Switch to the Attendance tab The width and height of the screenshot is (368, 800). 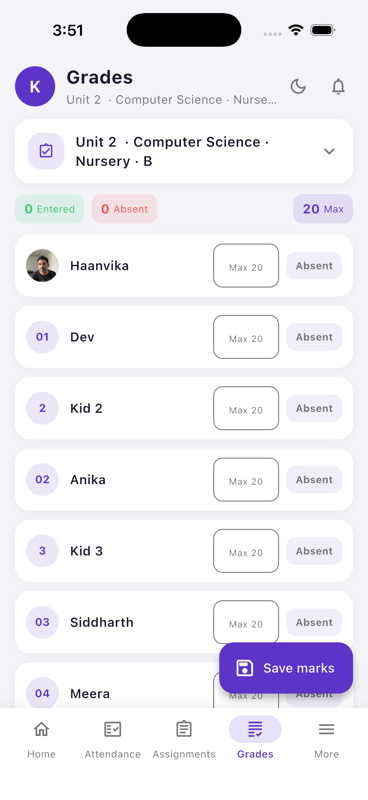(x=112, y=739)
